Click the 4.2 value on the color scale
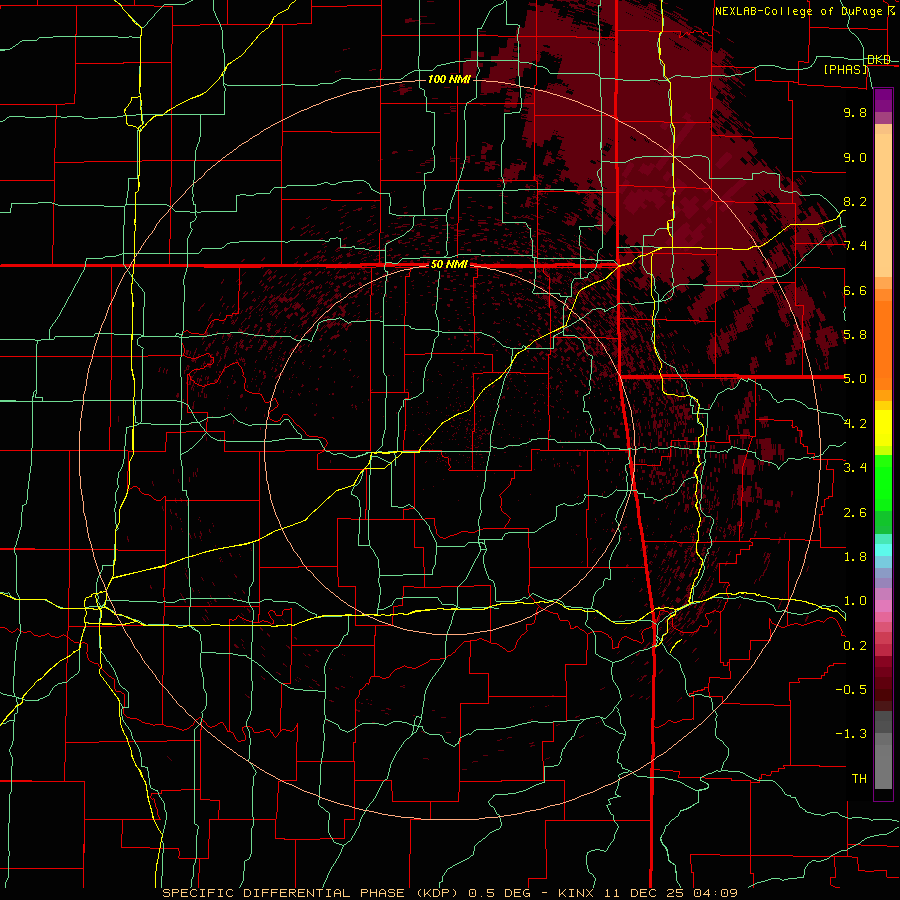Viewport: 900px width, 900px height. point(855,424)
